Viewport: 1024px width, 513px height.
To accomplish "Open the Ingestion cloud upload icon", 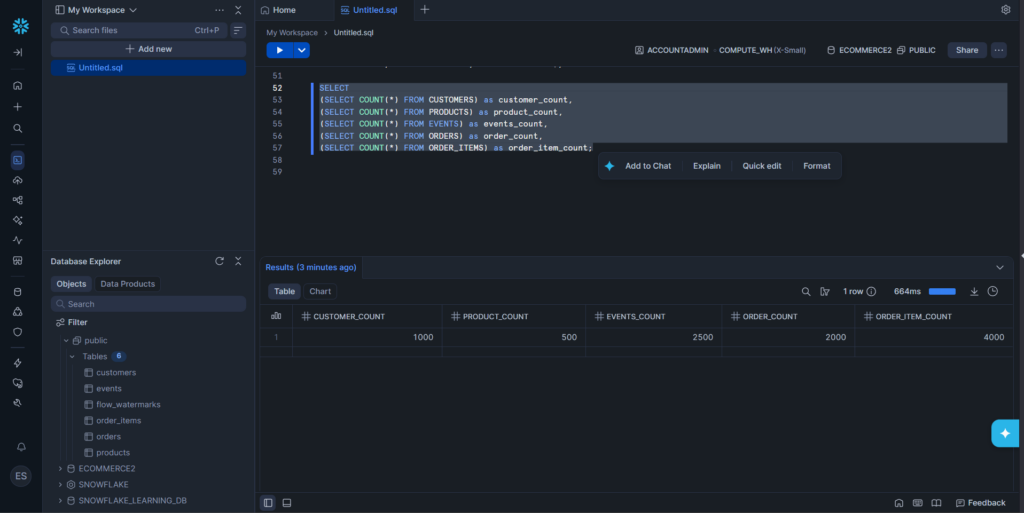I will 18,180.
